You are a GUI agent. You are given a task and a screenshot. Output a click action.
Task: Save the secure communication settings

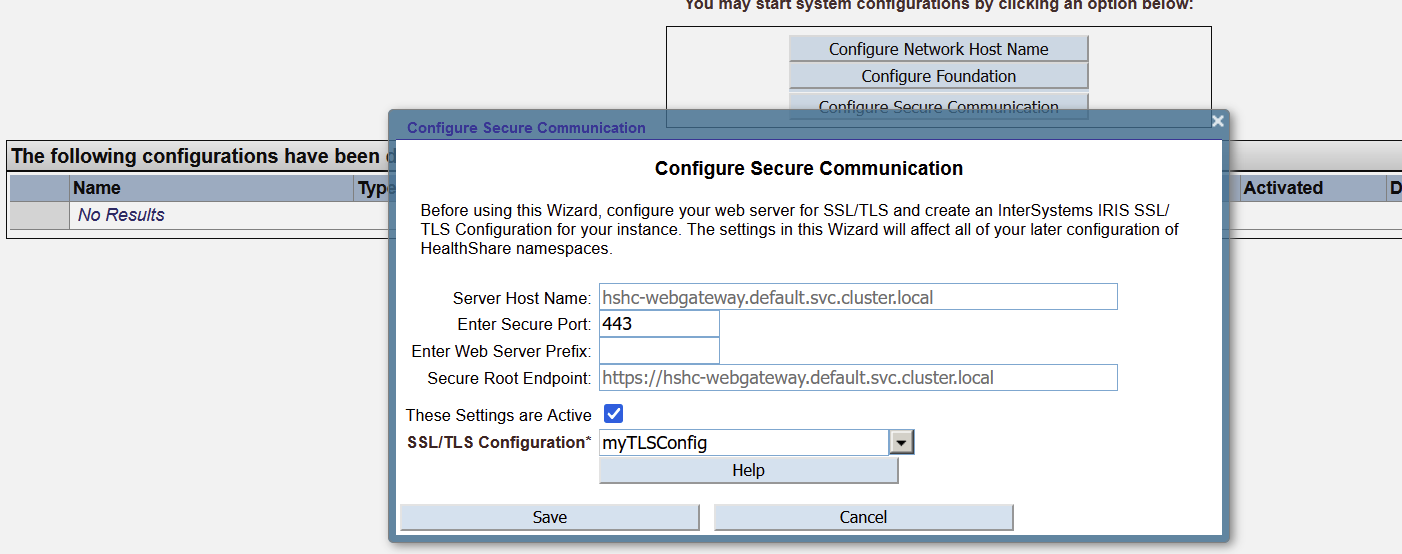click(549, 517)
